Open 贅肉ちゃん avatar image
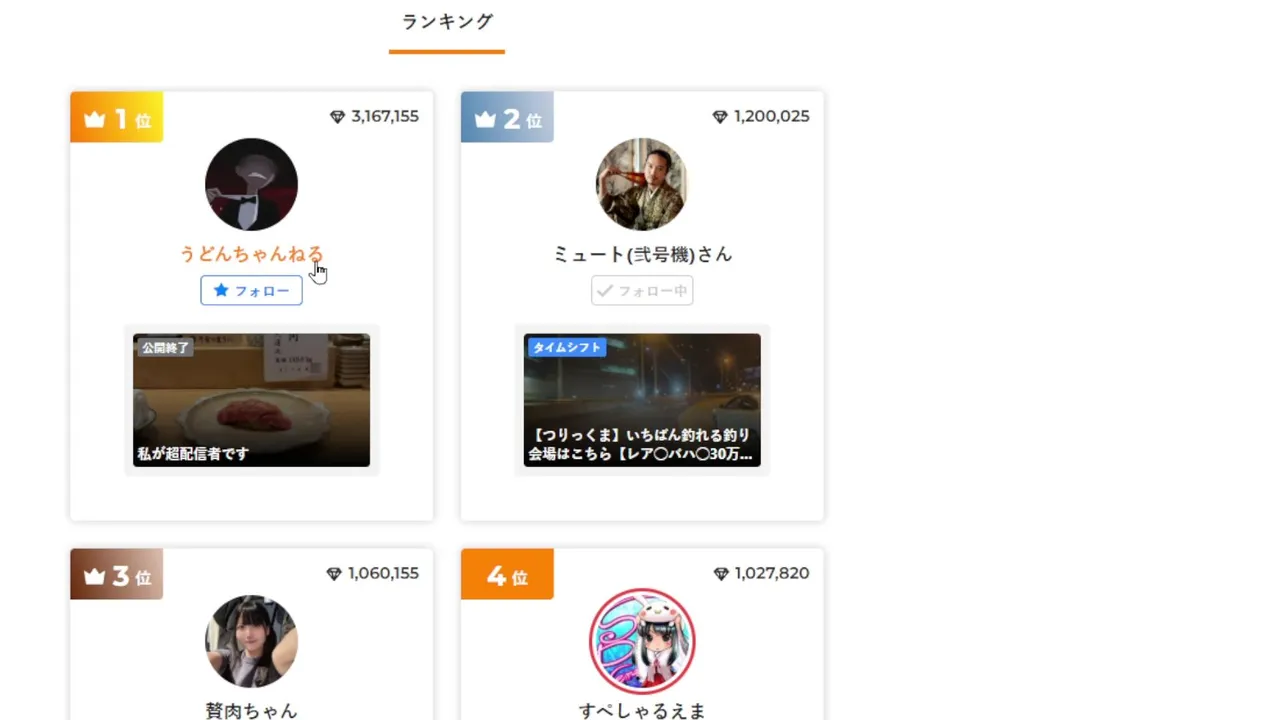This screenshot has width=1280, height=720. coord(251,641)
